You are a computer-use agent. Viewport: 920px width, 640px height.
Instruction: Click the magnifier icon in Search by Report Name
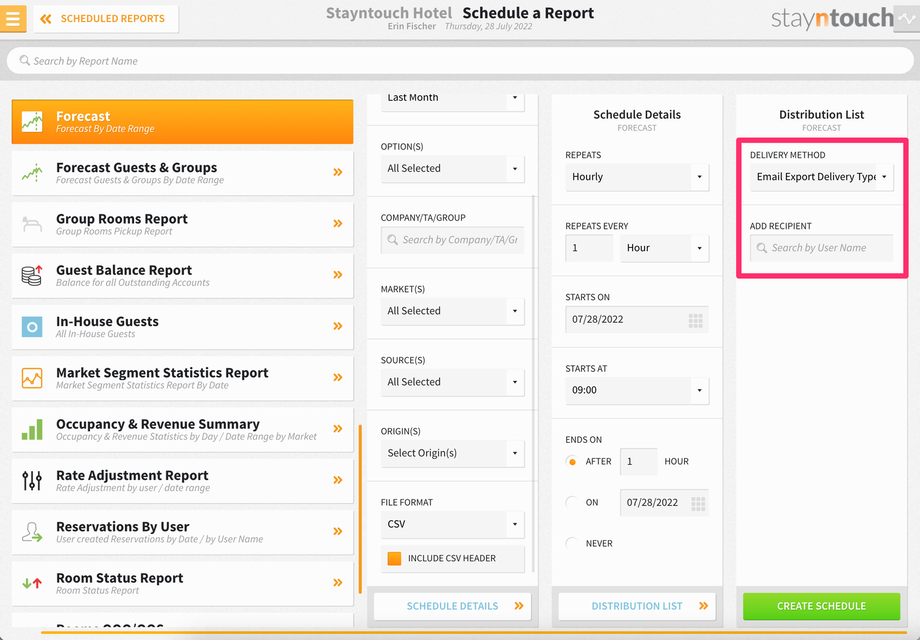click(25, 60)
